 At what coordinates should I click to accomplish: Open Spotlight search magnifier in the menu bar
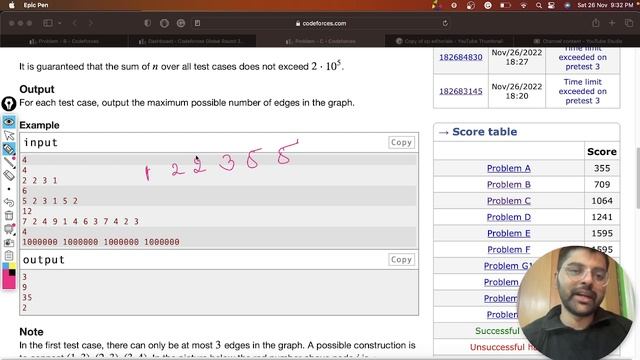(539, 5)
